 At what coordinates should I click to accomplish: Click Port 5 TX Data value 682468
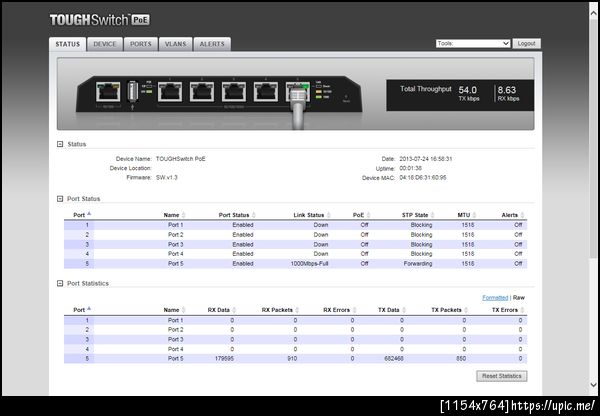(394, 359)
